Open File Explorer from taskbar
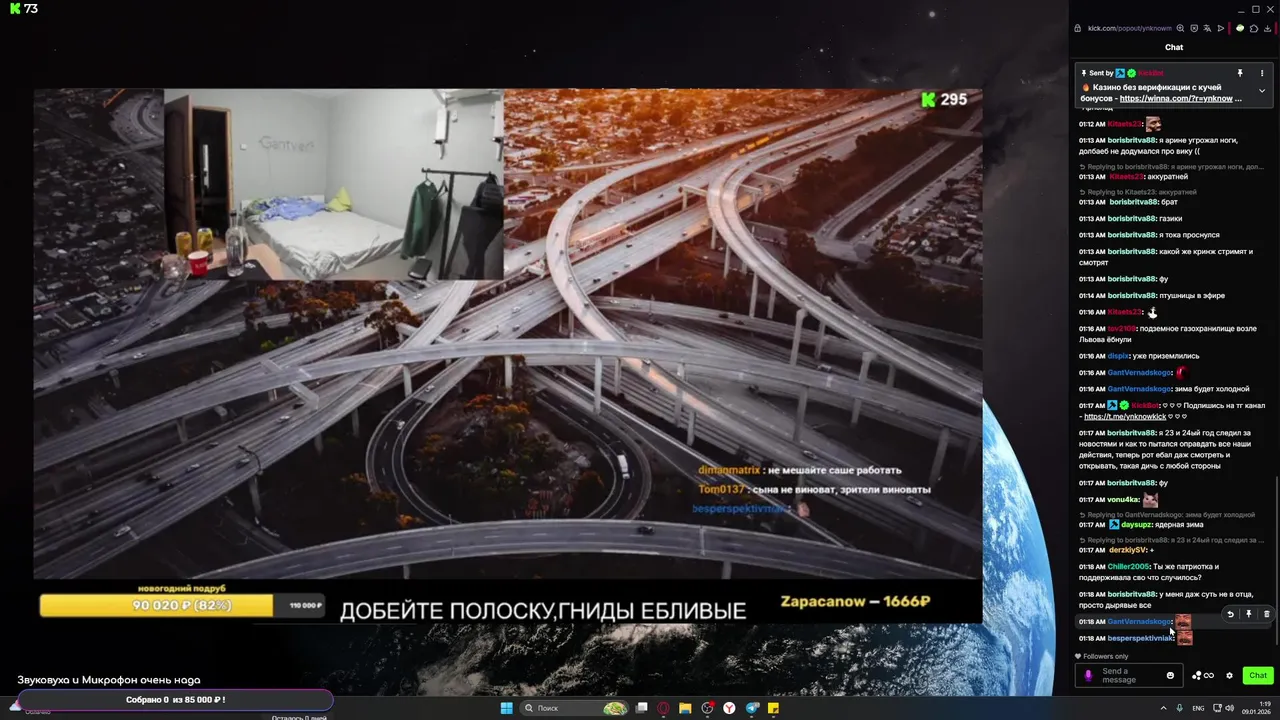This screenshot has width=1280, height=720. tap(686, 708)
